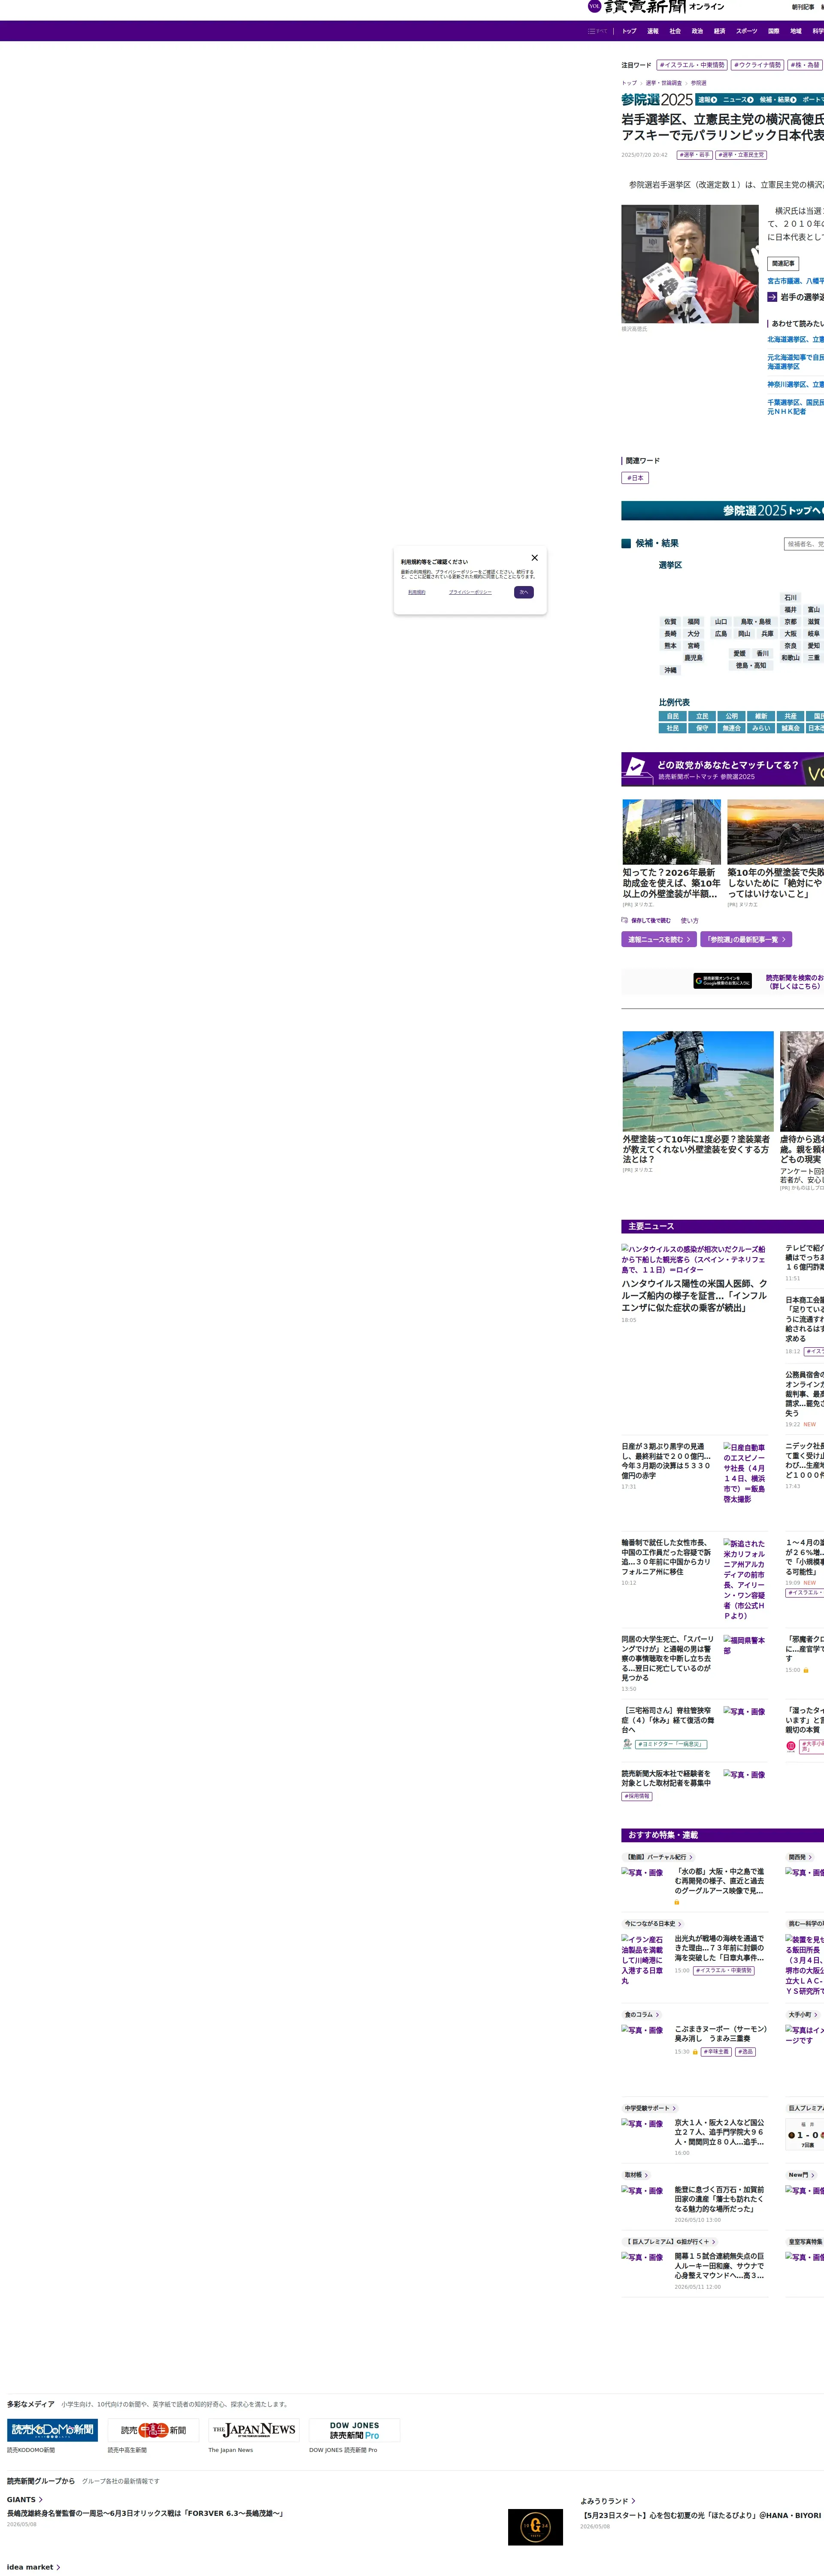Select 政治 in the navigation bar
Image resolution: width=824 pixels, height=2576 pixels.
click(x=697, y=31)
